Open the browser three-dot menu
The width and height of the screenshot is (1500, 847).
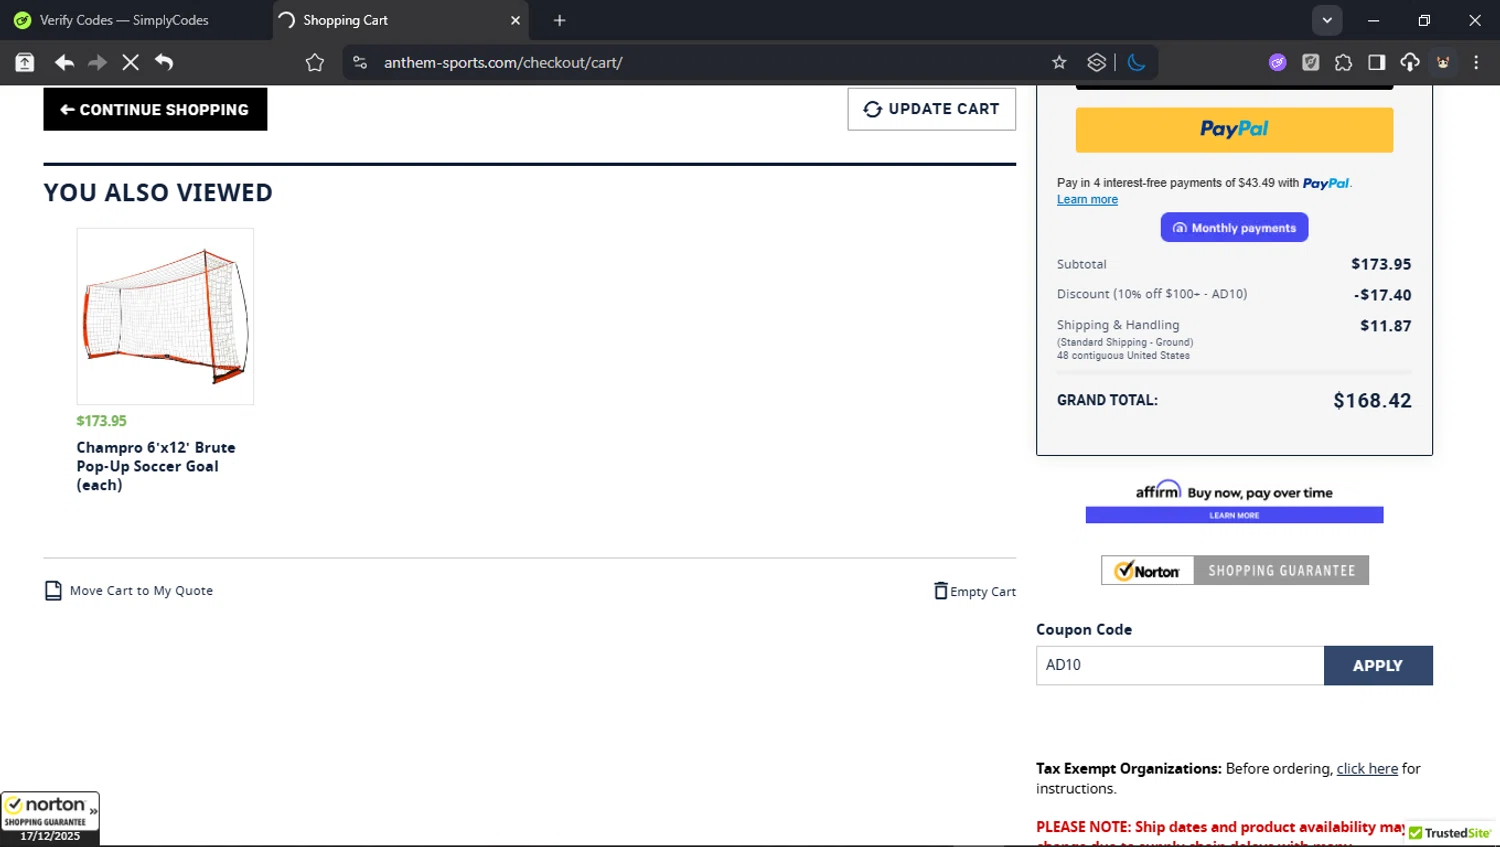click(1476, 62)
